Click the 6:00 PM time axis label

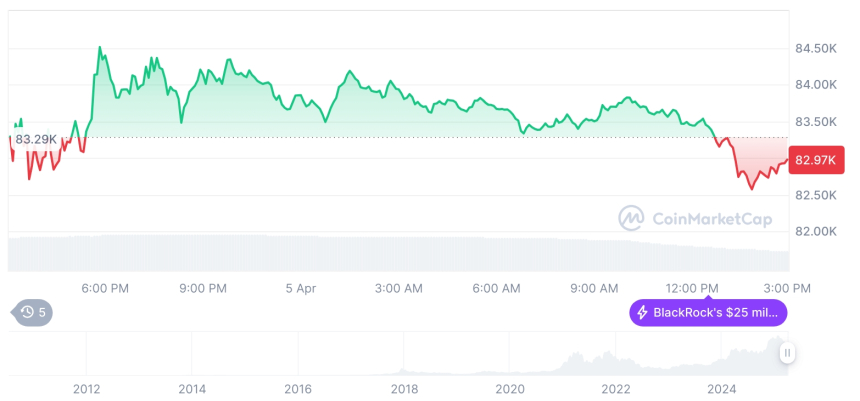(x=105, y=288)
